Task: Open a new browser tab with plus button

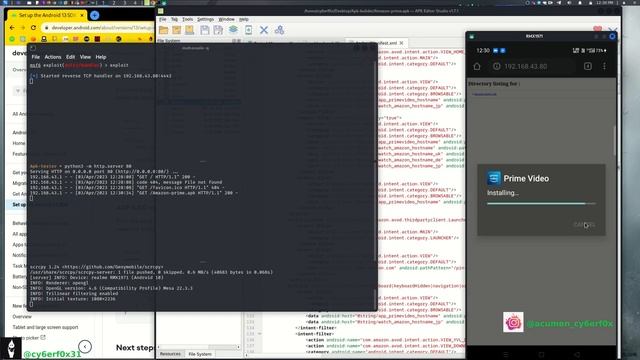Action: (95, 15)
